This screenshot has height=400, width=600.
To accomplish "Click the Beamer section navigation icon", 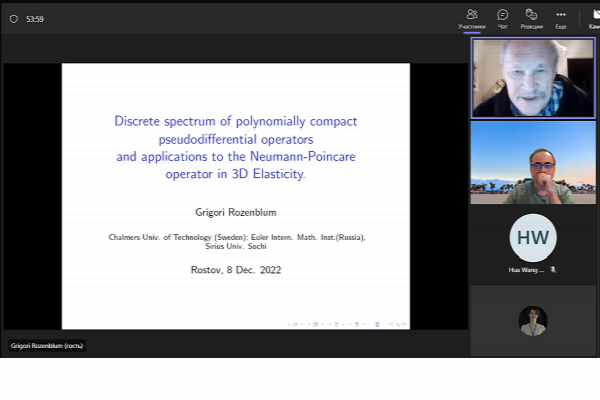I will coord(357,324).
